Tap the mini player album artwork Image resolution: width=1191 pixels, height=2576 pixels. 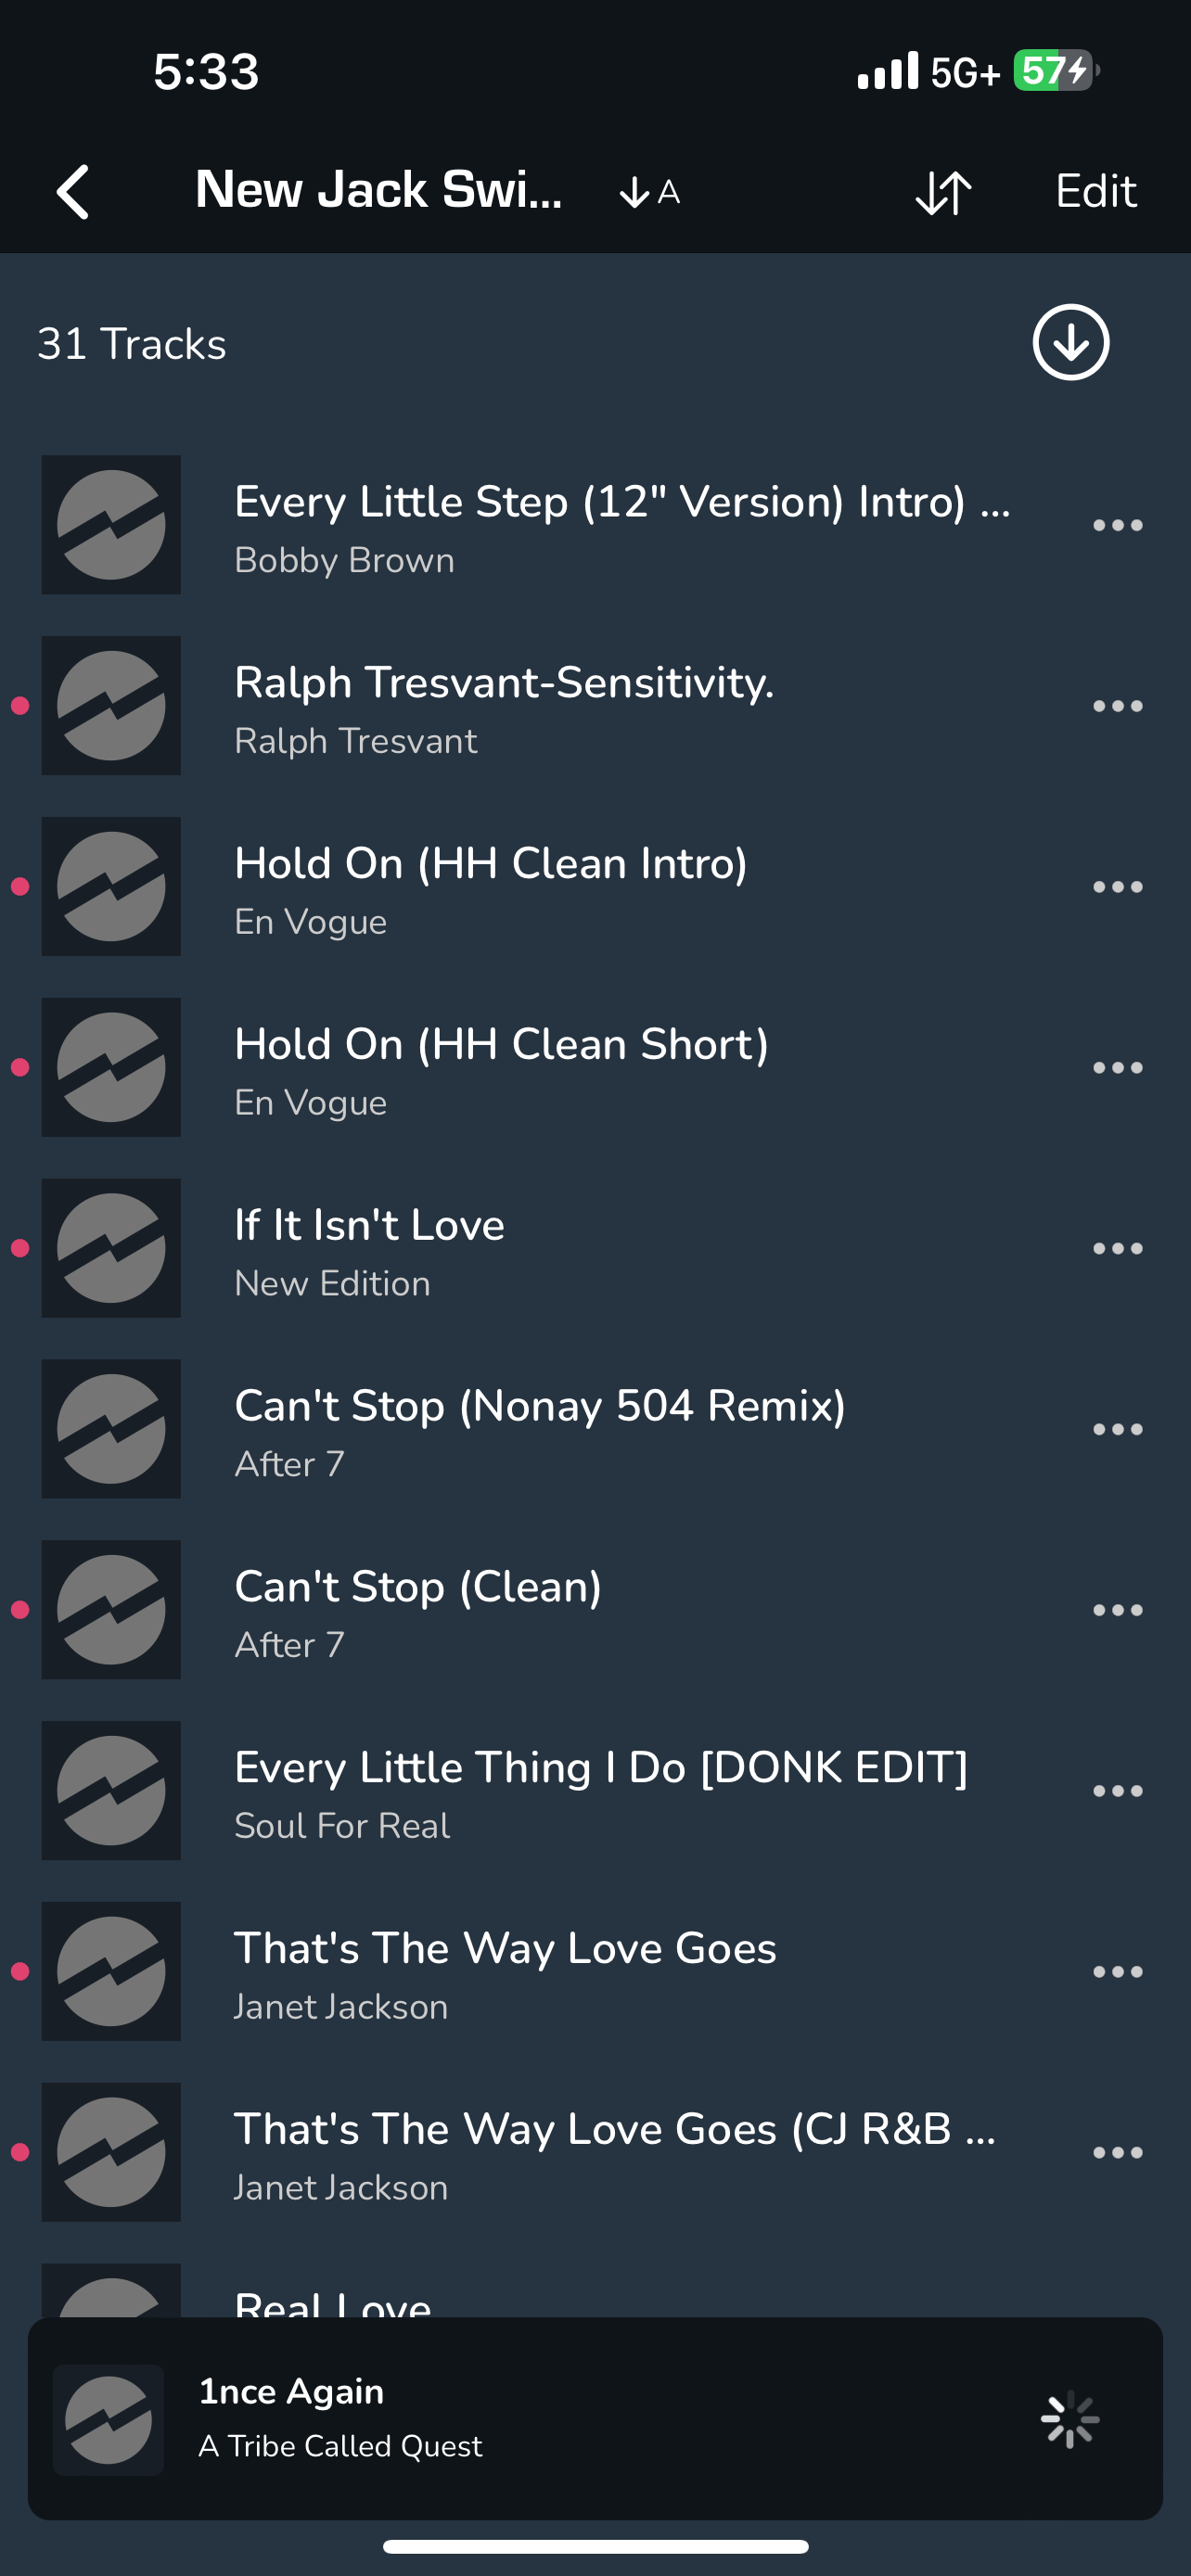108,2420
